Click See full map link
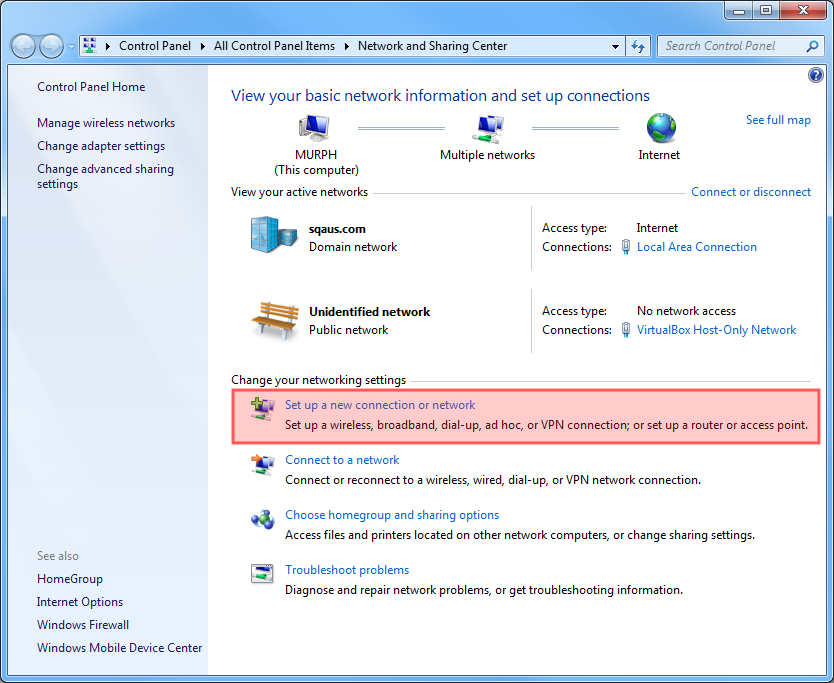This screenshot has height=683, width=834. 778,120
